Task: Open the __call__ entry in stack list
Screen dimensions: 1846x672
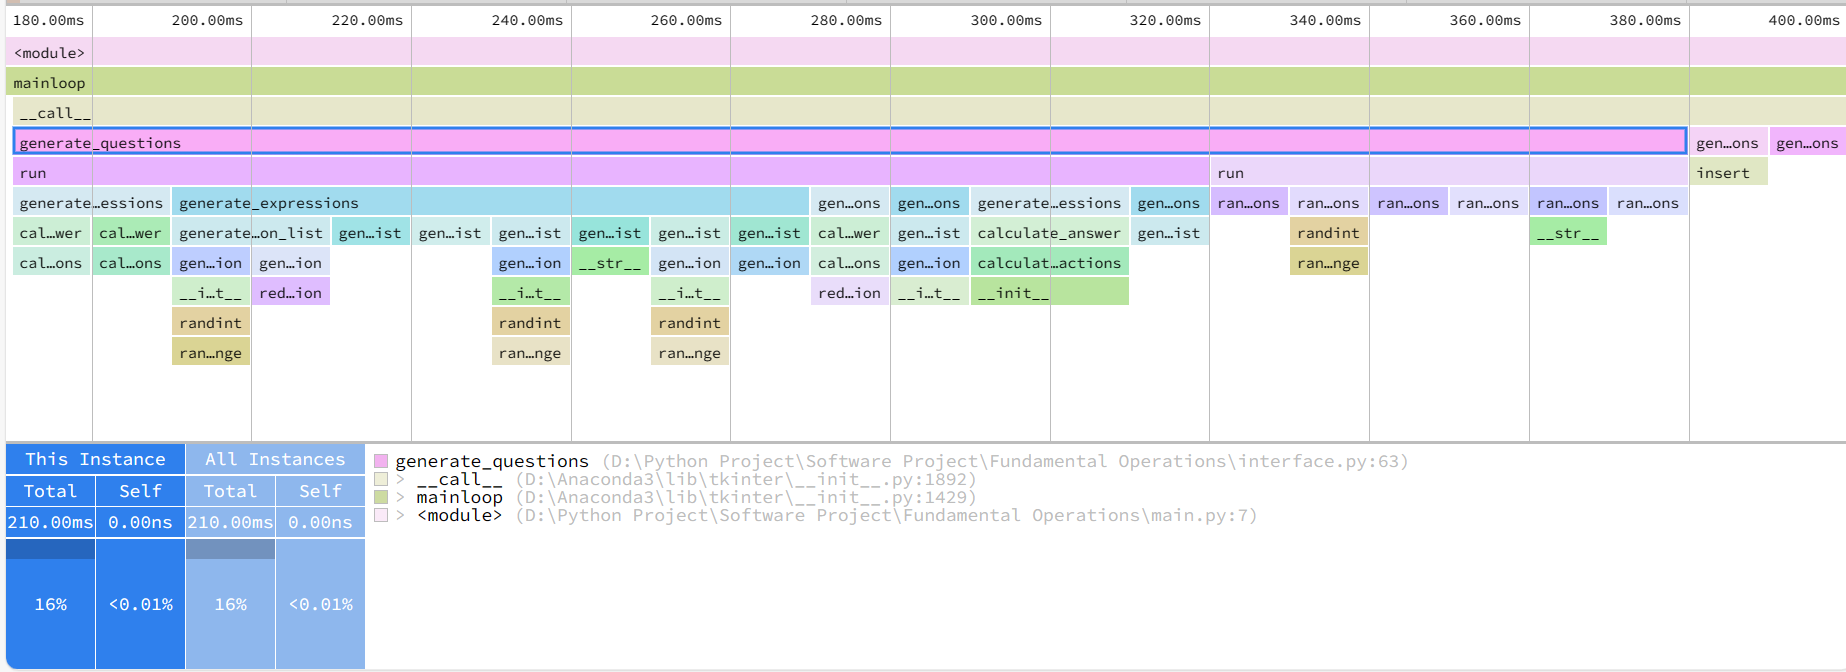Action: click(x=459, y=479)
